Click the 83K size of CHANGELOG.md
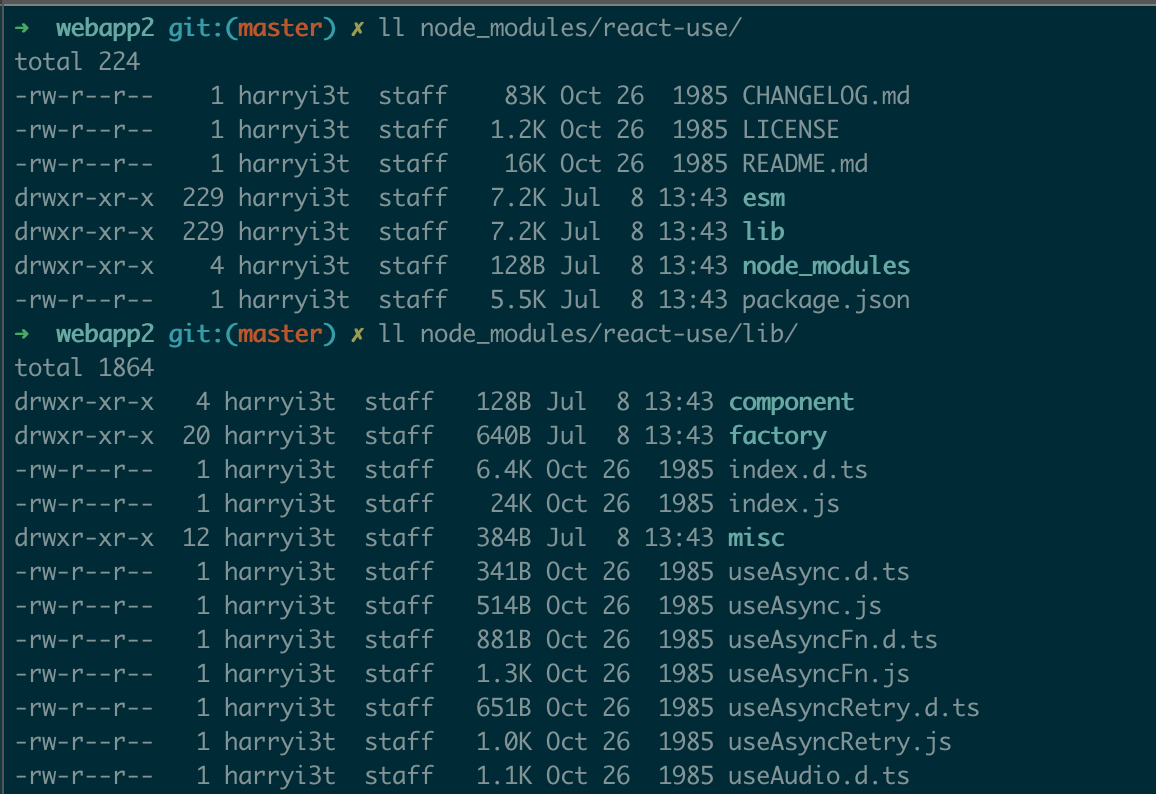 pyautogui.click(x=526, y=96)
